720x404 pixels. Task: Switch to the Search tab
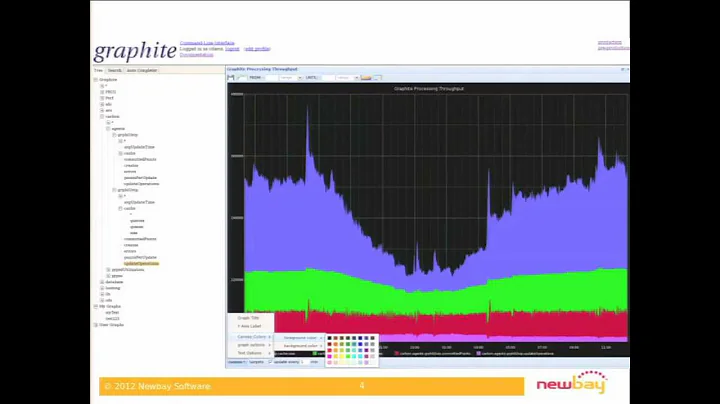(x=114, y=70)
